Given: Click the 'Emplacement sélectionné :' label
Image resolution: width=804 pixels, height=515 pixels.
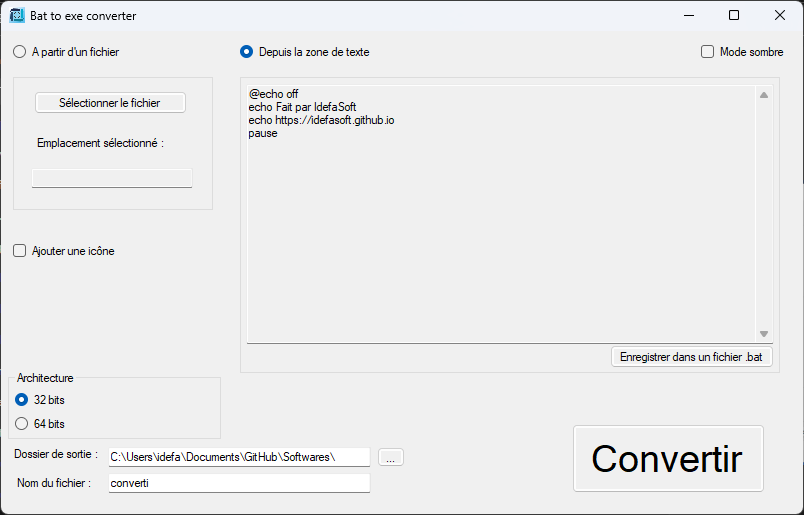Looking at the screenshot, I should tap(100, 143).
